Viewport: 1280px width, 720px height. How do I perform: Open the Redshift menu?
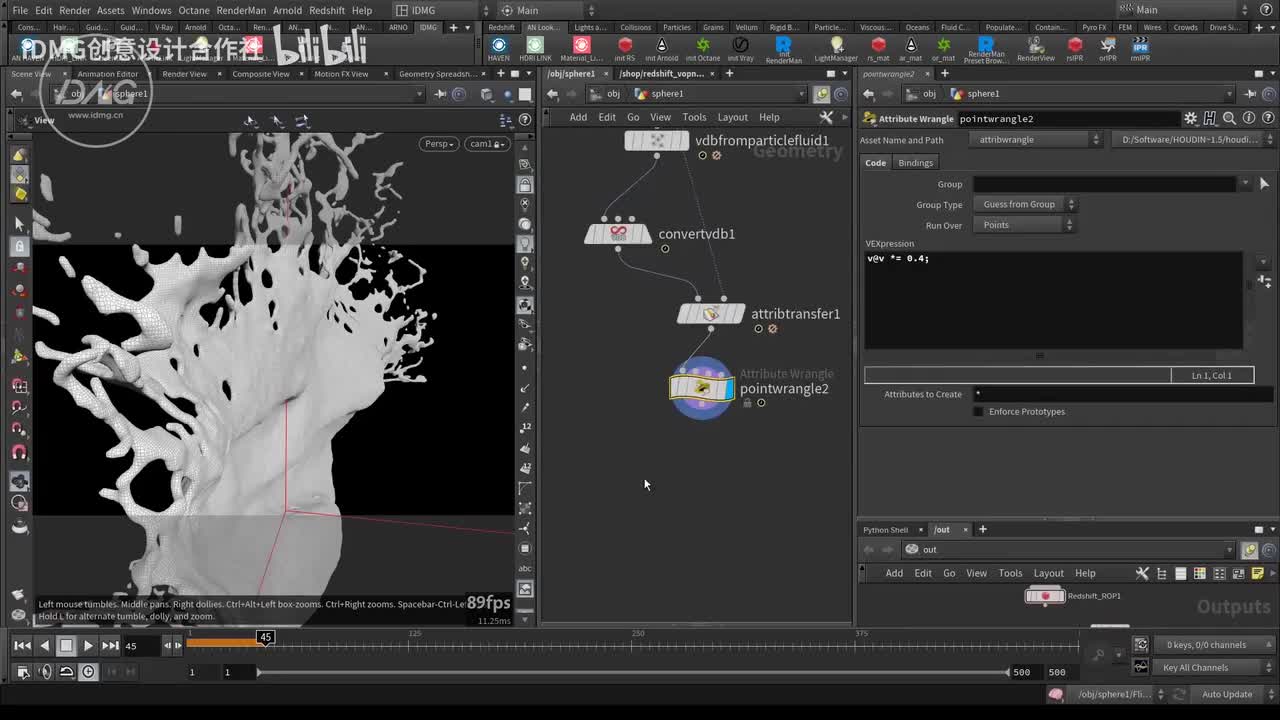tap(327, 10)
